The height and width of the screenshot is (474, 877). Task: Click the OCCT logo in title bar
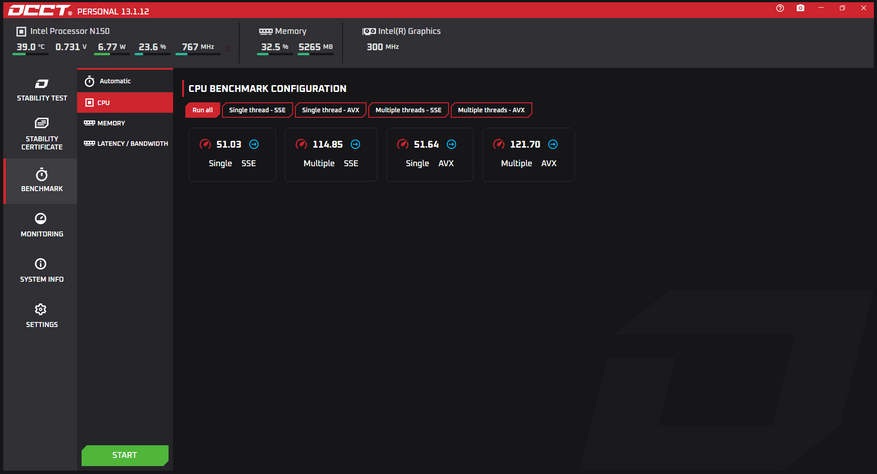[40, 10]
